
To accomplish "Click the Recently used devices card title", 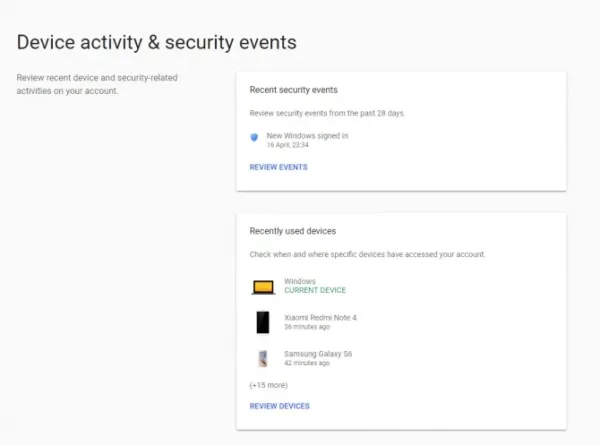I will tap(293, 231).
